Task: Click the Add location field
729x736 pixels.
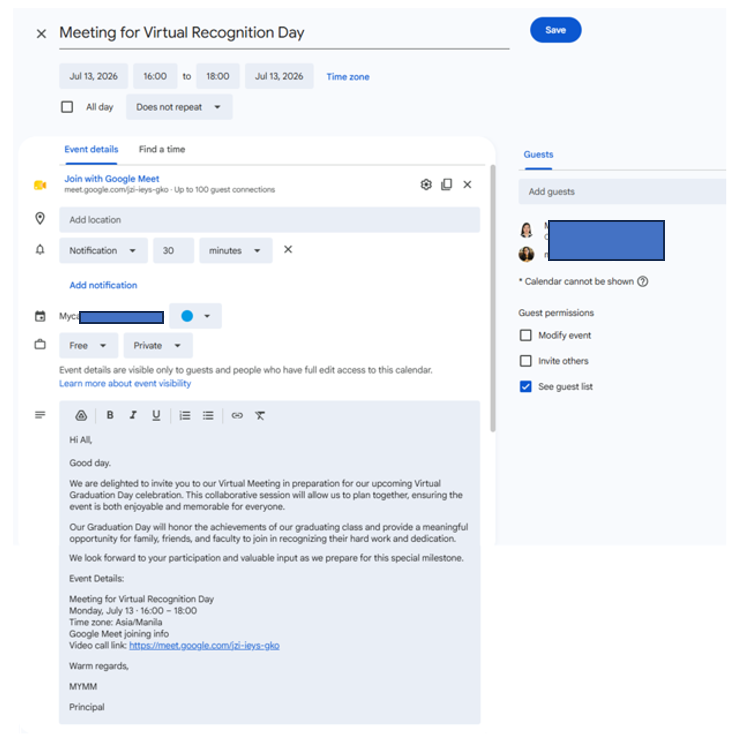Action: [x=269, y=220]
